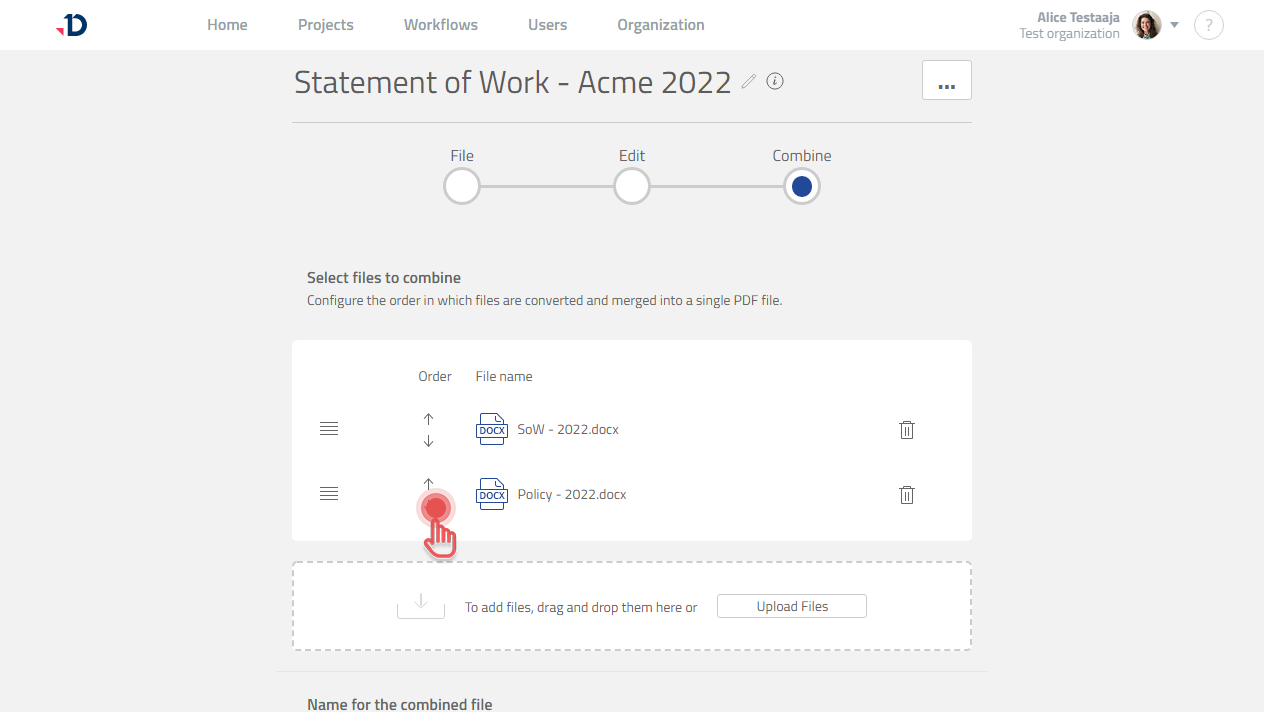Open Workflows in the top navigation
This screenshot has width=1264, height=712.
tap(440, 24)
